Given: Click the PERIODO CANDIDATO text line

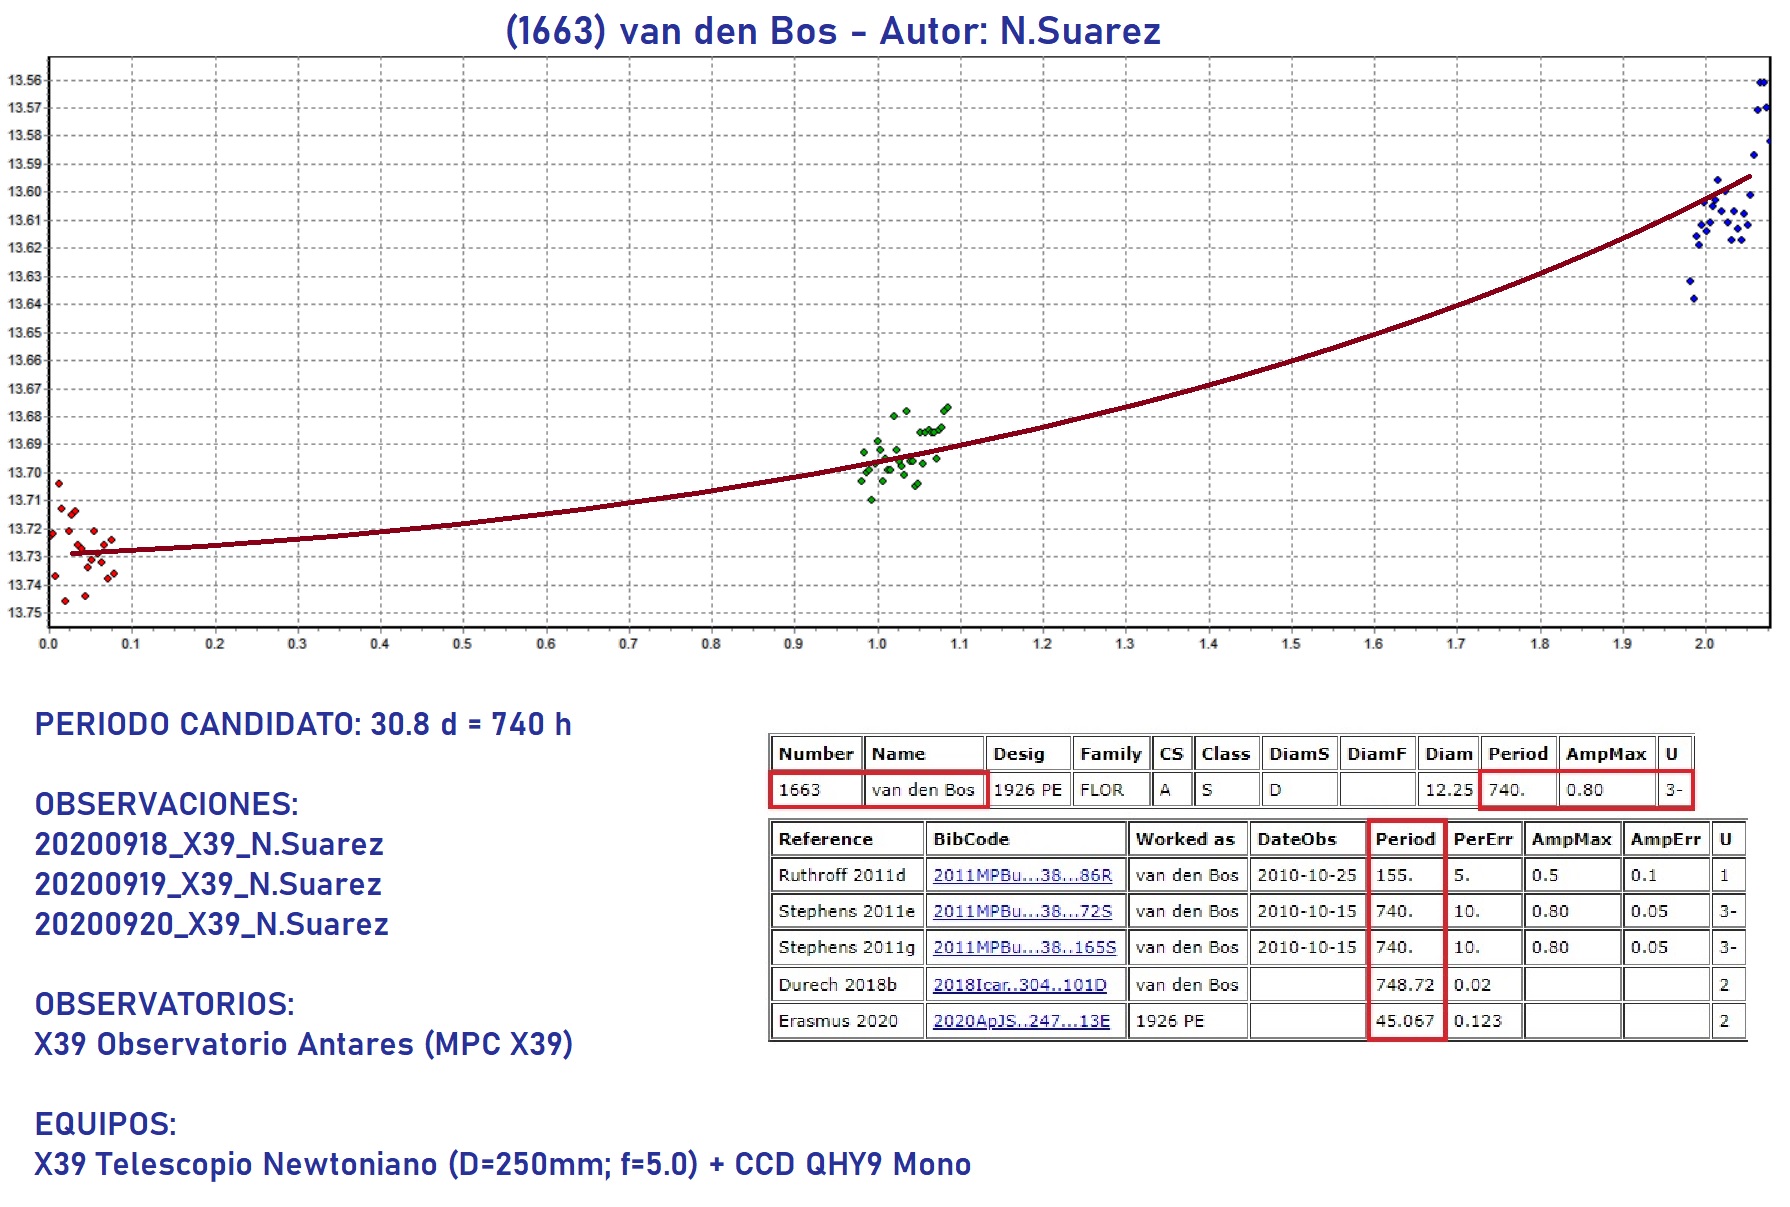Looking at the screenshot, I should [303, 724].
